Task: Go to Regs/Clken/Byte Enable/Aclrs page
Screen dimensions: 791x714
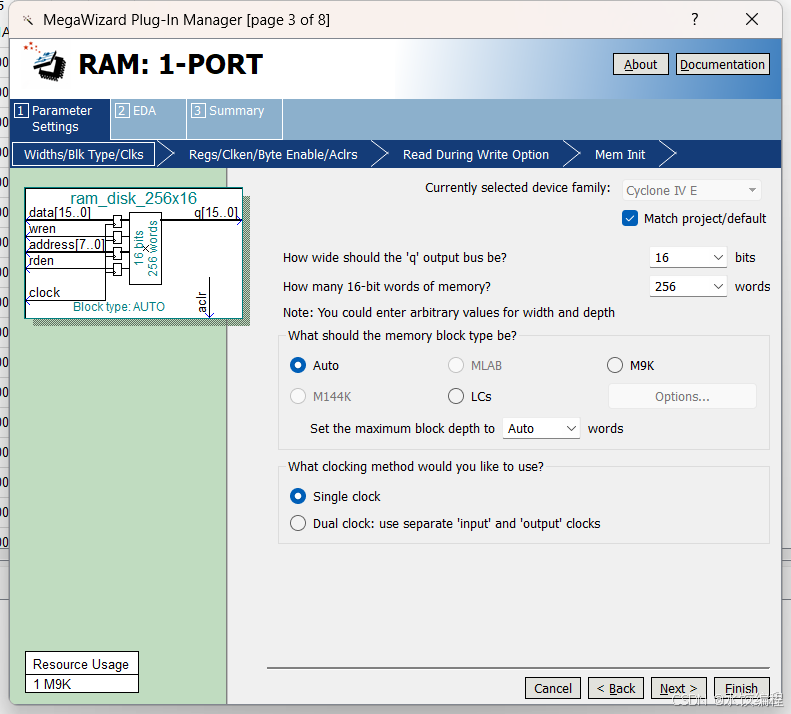Action: 273,154
